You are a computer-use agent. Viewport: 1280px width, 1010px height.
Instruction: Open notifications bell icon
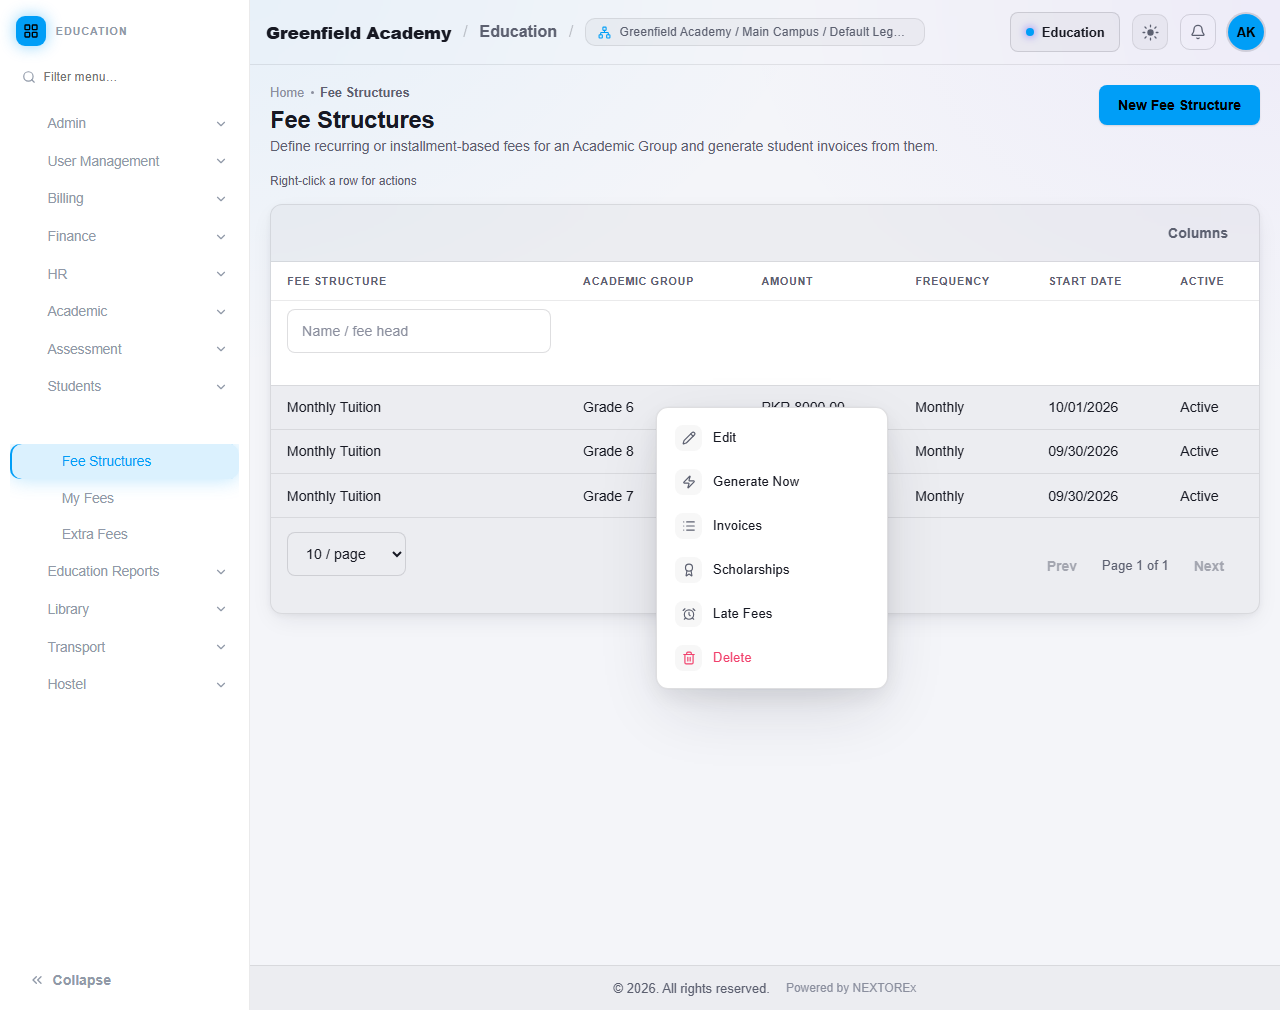(x=1198, y=32)
